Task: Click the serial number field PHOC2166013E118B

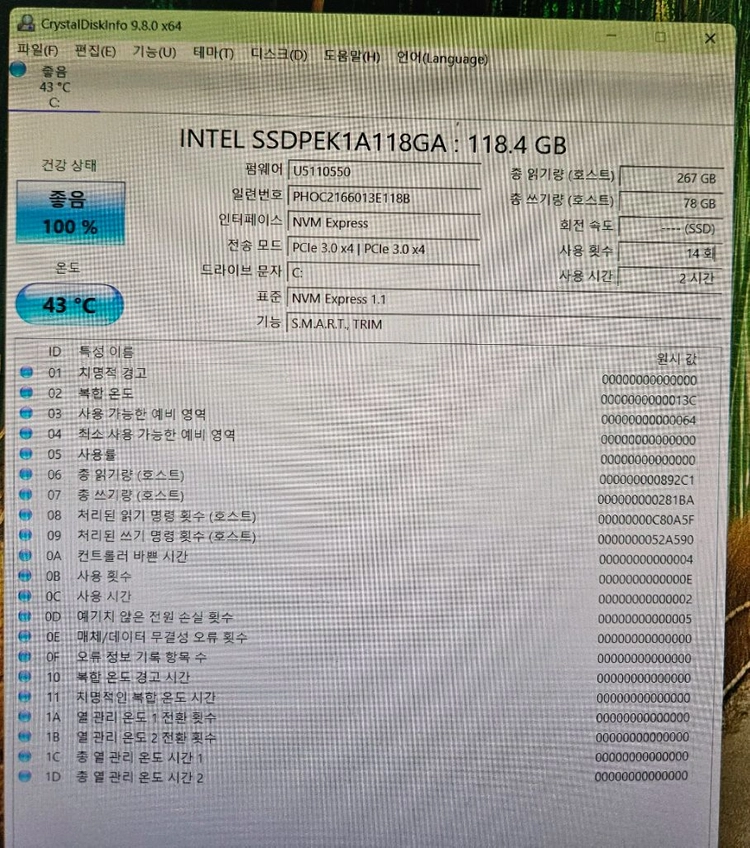Action: pyautogui.click(x=384, y=198)
